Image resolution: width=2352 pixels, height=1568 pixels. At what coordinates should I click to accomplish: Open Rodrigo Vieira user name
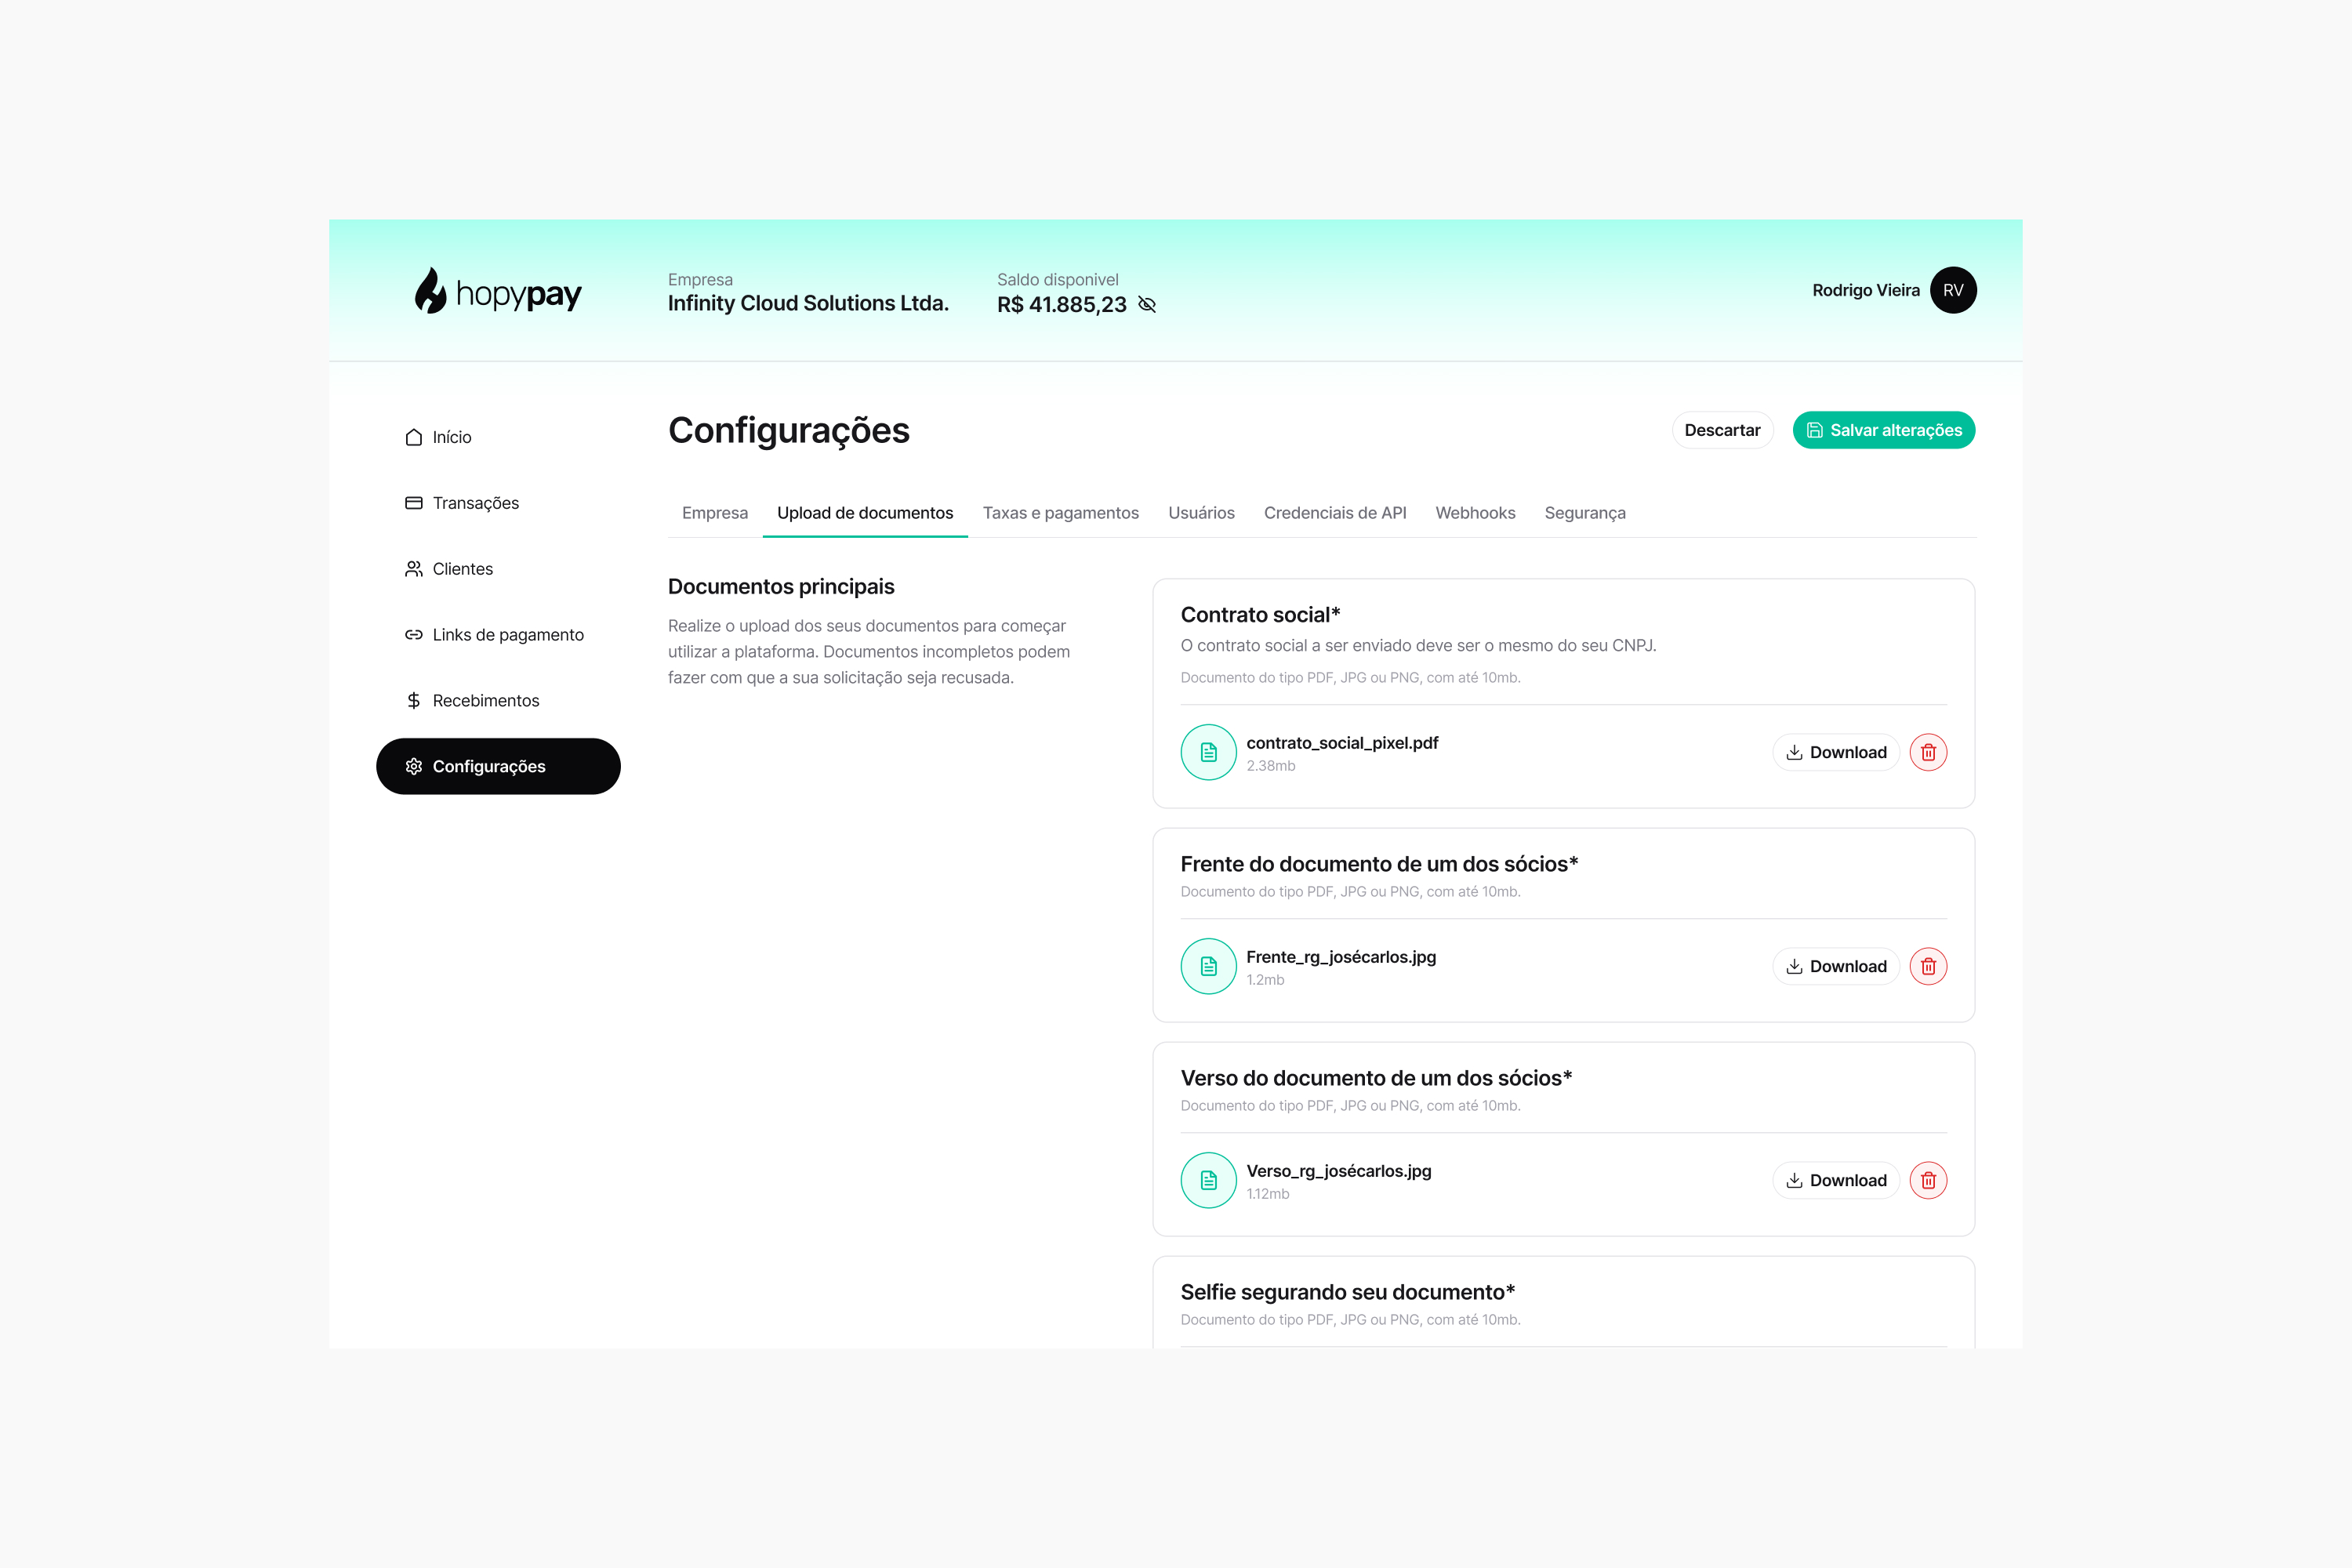point(1865,290)
